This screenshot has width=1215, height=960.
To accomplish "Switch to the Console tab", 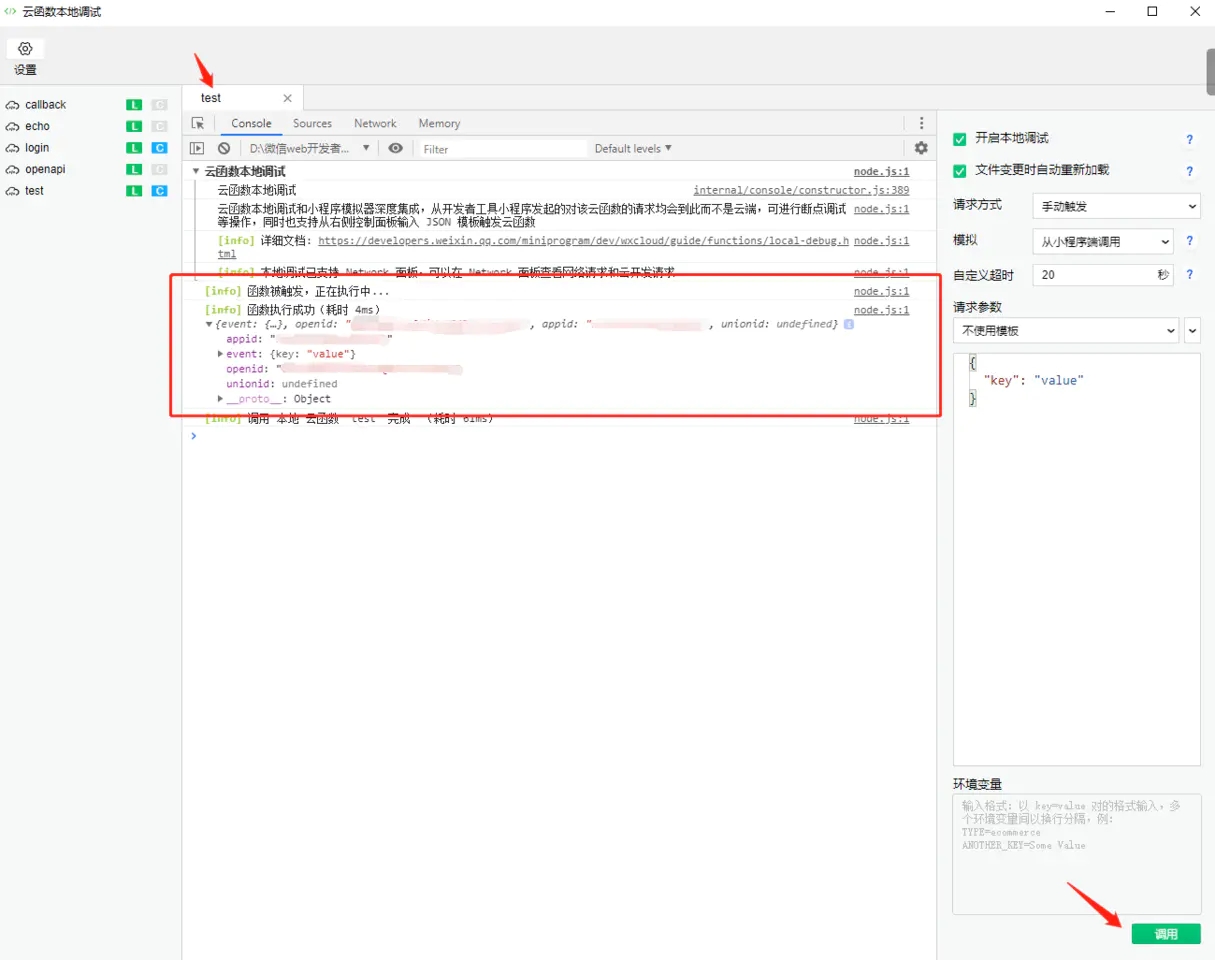I will point(251,123).
